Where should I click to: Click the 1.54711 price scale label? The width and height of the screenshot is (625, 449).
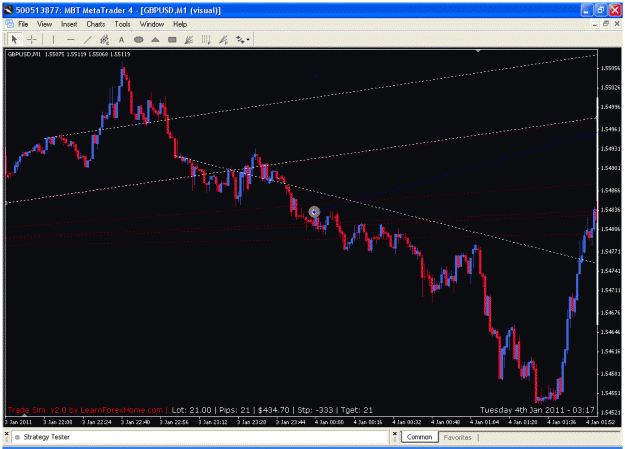[610, 290]
